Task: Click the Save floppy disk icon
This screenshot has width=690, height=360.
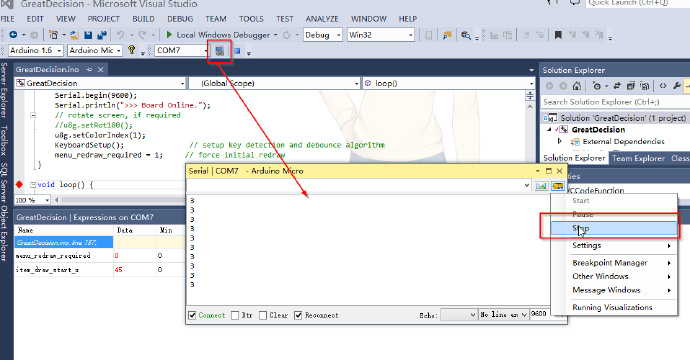Action: click(88, 35)
